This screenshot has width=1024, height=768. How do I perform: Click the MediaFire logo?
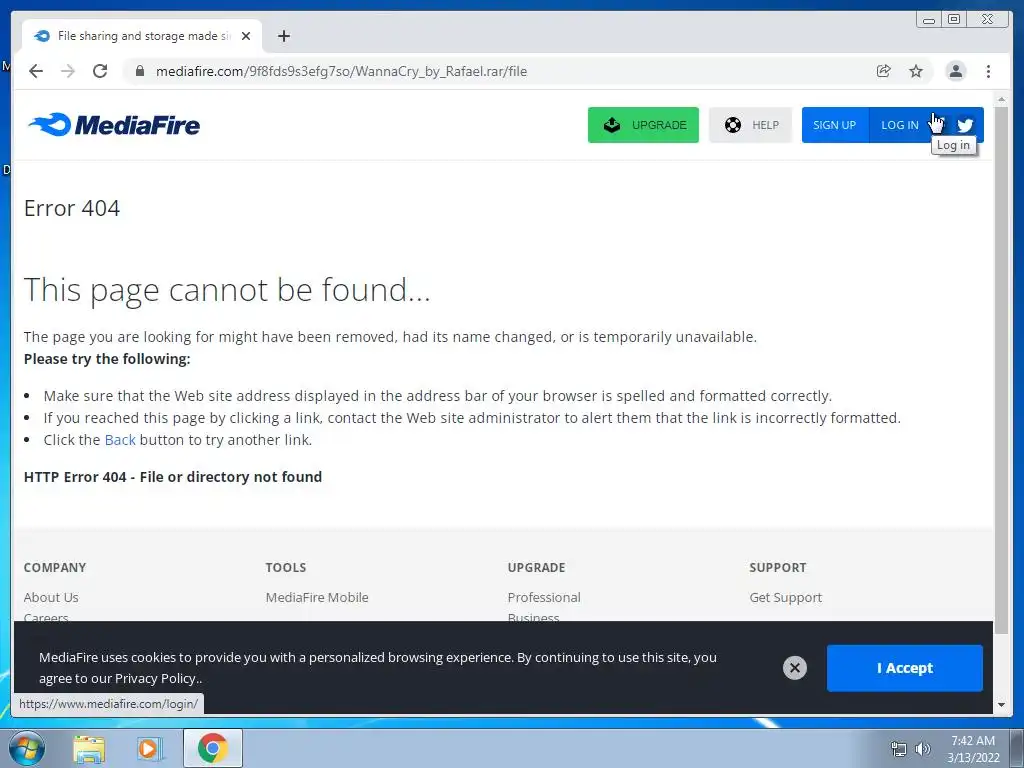114,125
